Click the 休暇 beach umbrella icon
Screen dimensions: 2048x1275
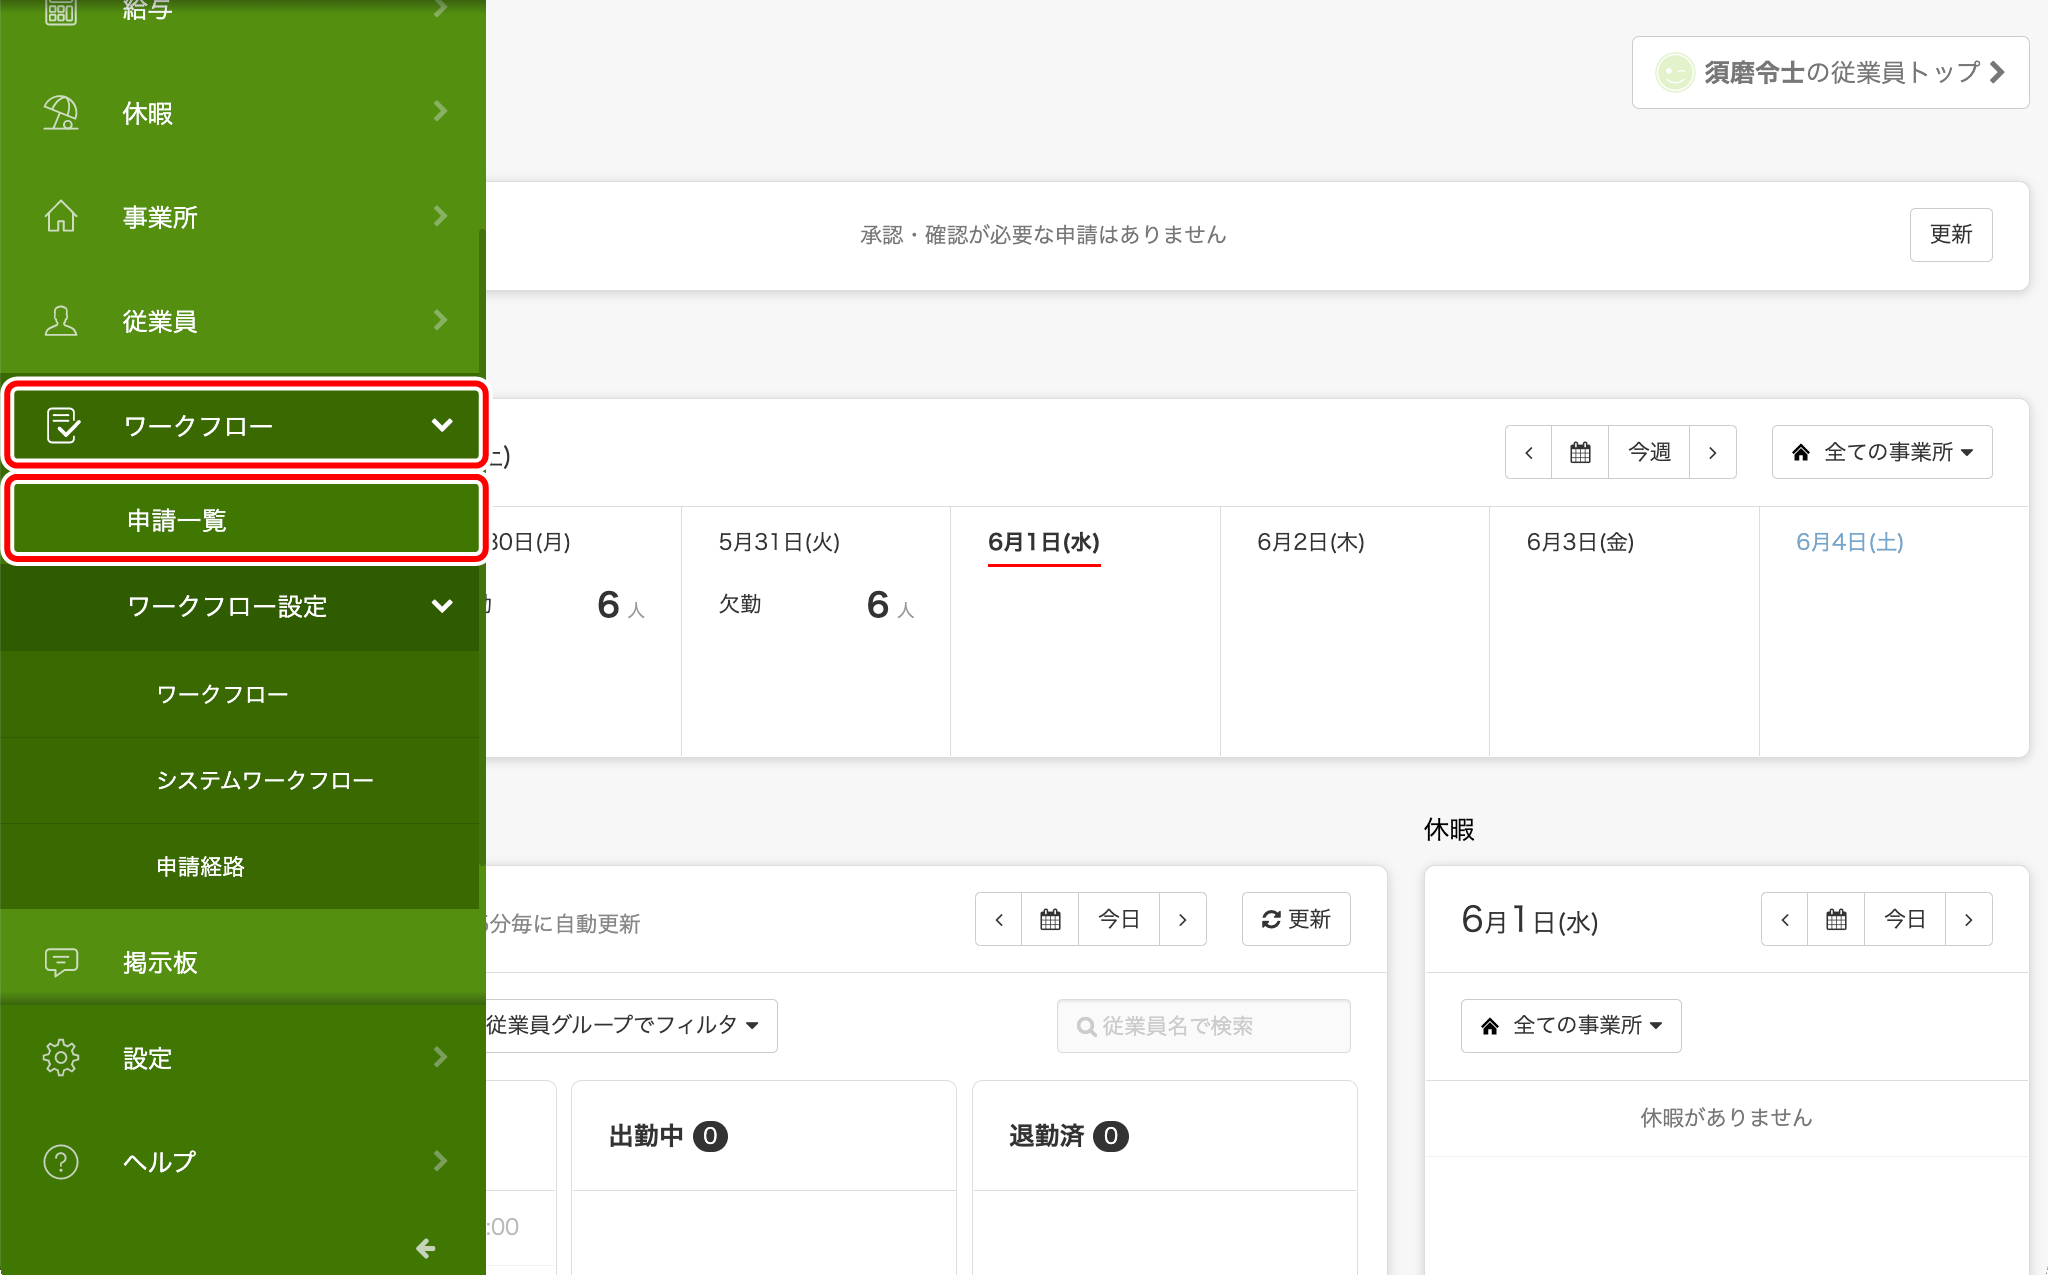pos(61,112)
